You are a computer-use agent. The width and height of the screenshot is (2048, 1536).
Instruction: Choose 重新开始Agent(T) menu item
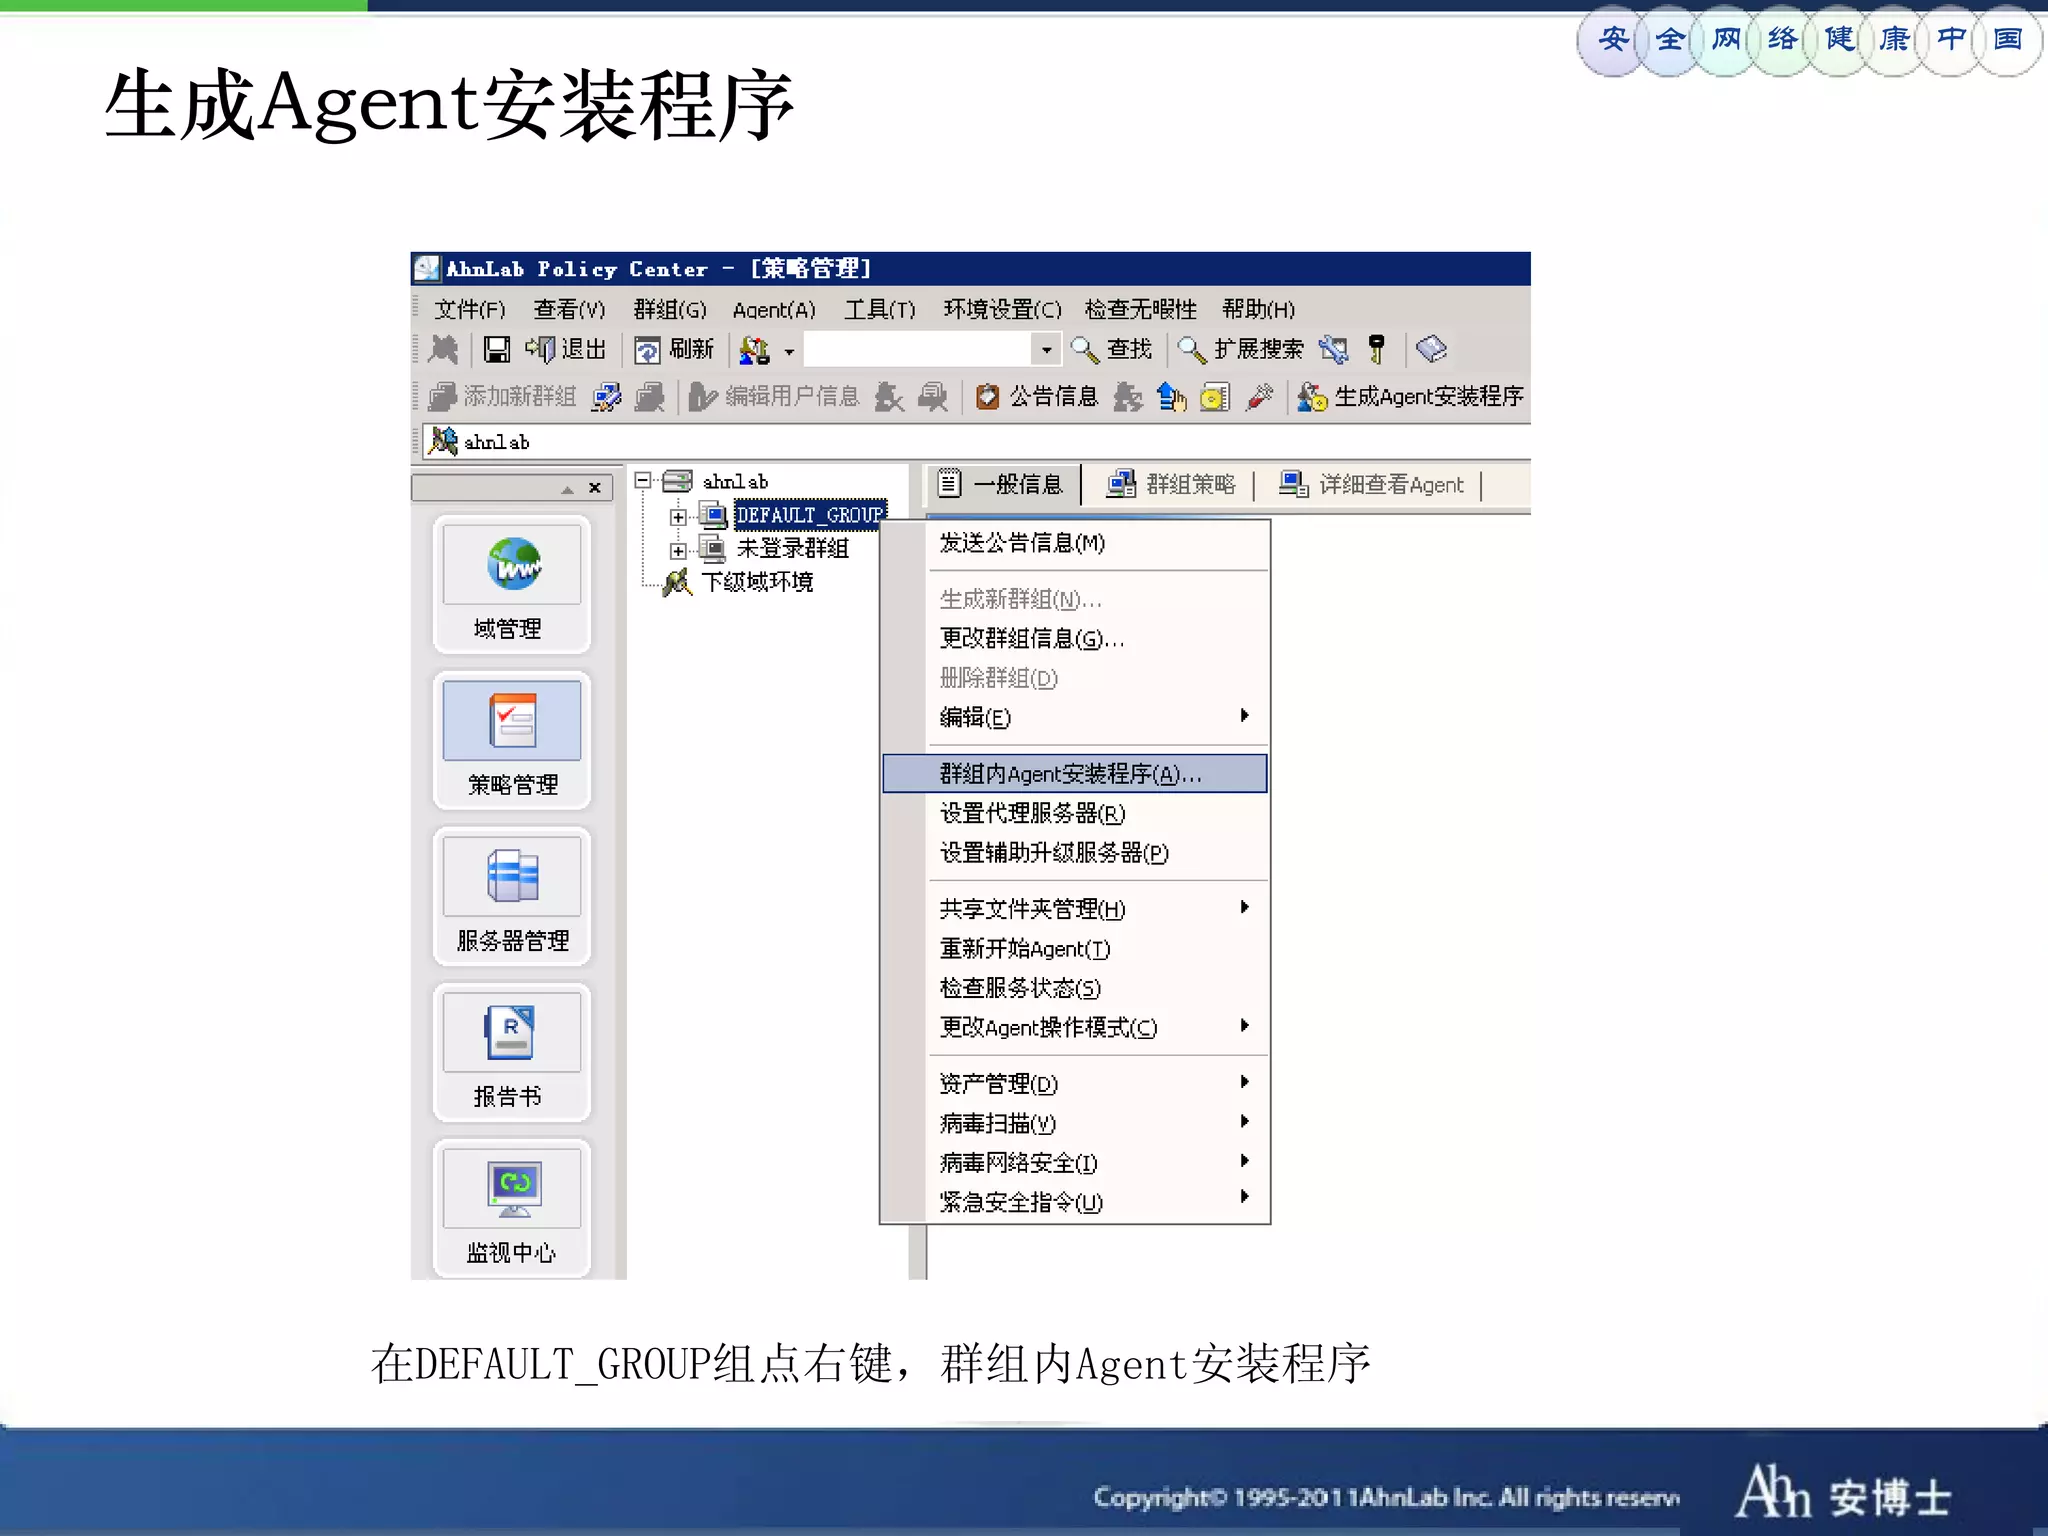1075,948
